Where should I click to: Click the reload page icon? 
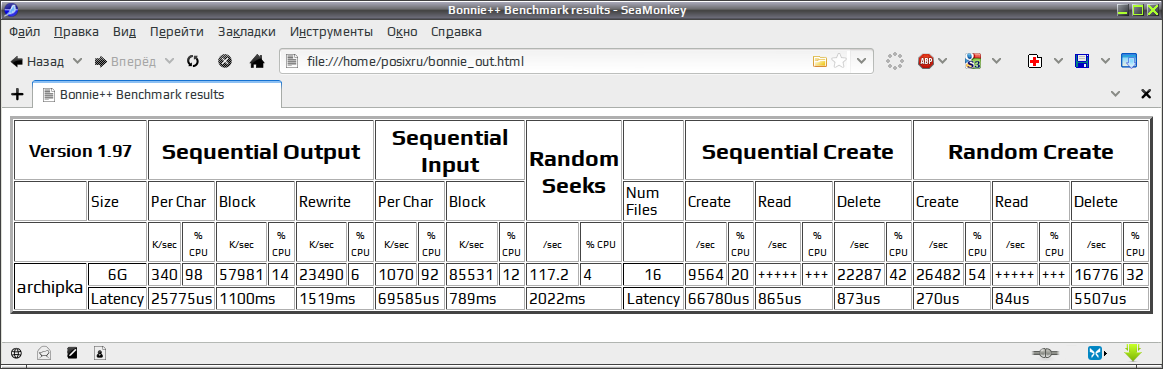pos(192,61)
